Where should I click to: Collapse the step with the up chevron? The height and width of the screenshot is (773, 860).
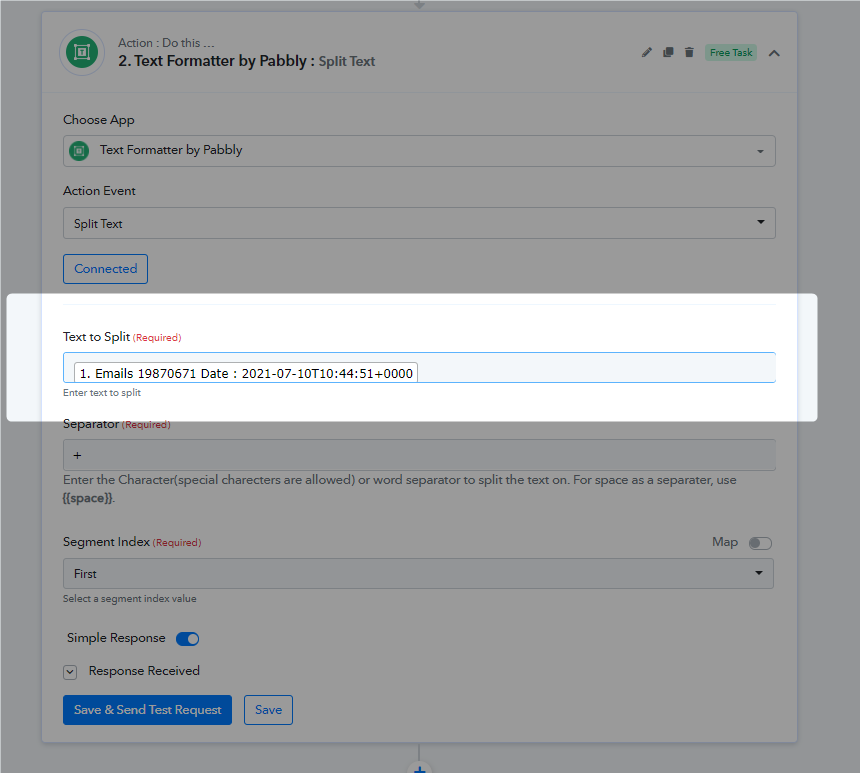click(774, 53)
